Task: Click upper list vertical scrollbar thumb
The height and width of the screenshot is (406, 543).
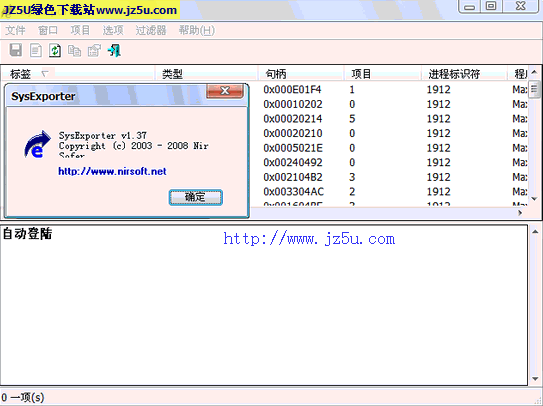Action: (534, 89)
